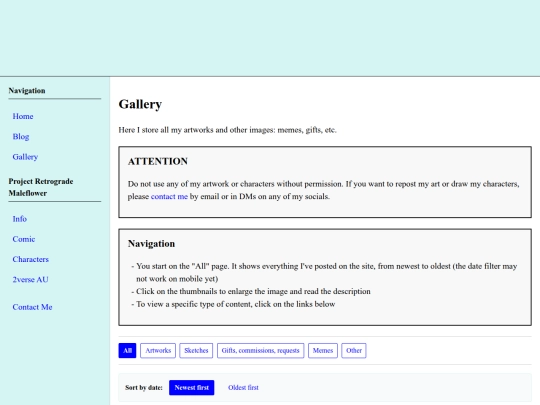This screenshot has height=405, width=540.
Task: Open the Info page link
Action: point(20,219)
